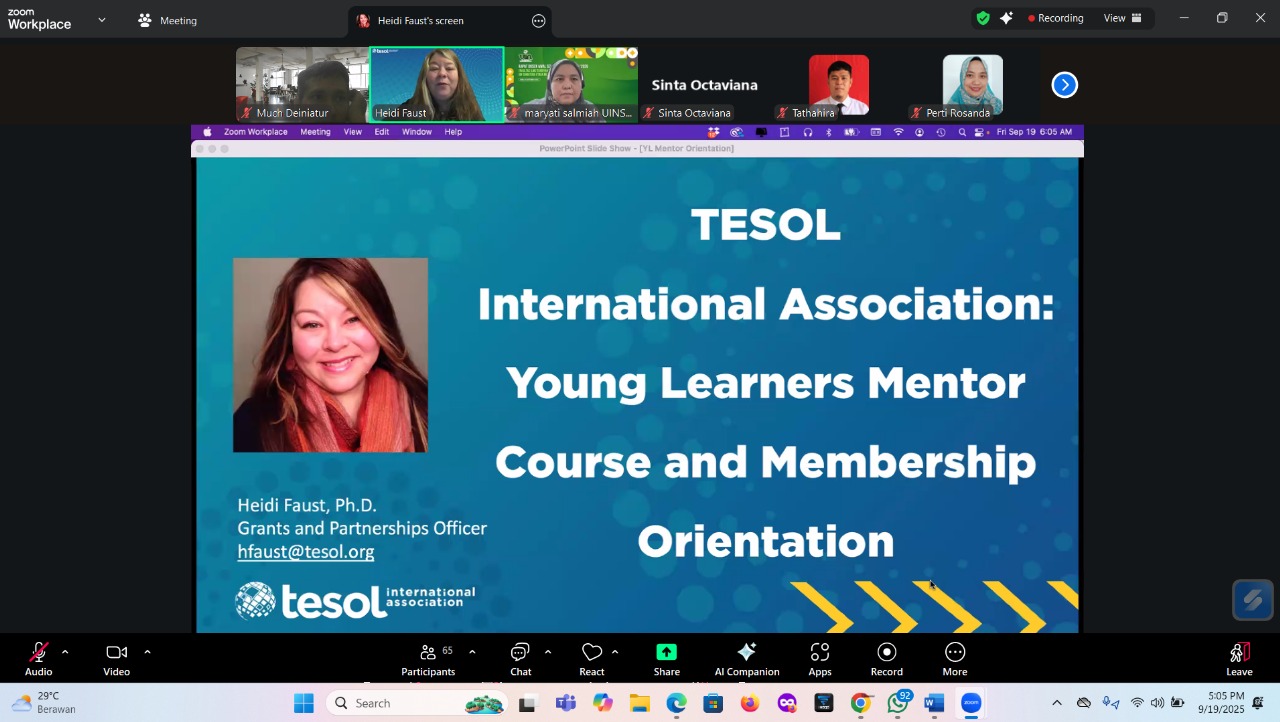Show next participants with the blue arrow
Image resolution: width=1280 pixels, height=722 pixels.
pyautogui.click(x=1064, y=85)
